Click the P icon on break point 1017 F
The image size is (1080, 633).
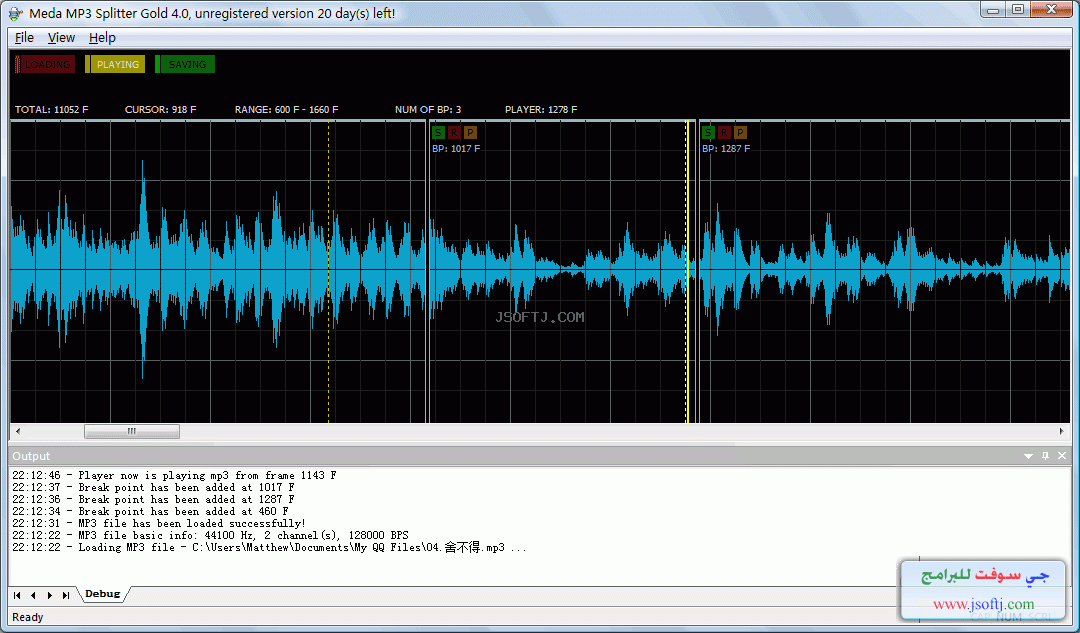pos(470,132)
